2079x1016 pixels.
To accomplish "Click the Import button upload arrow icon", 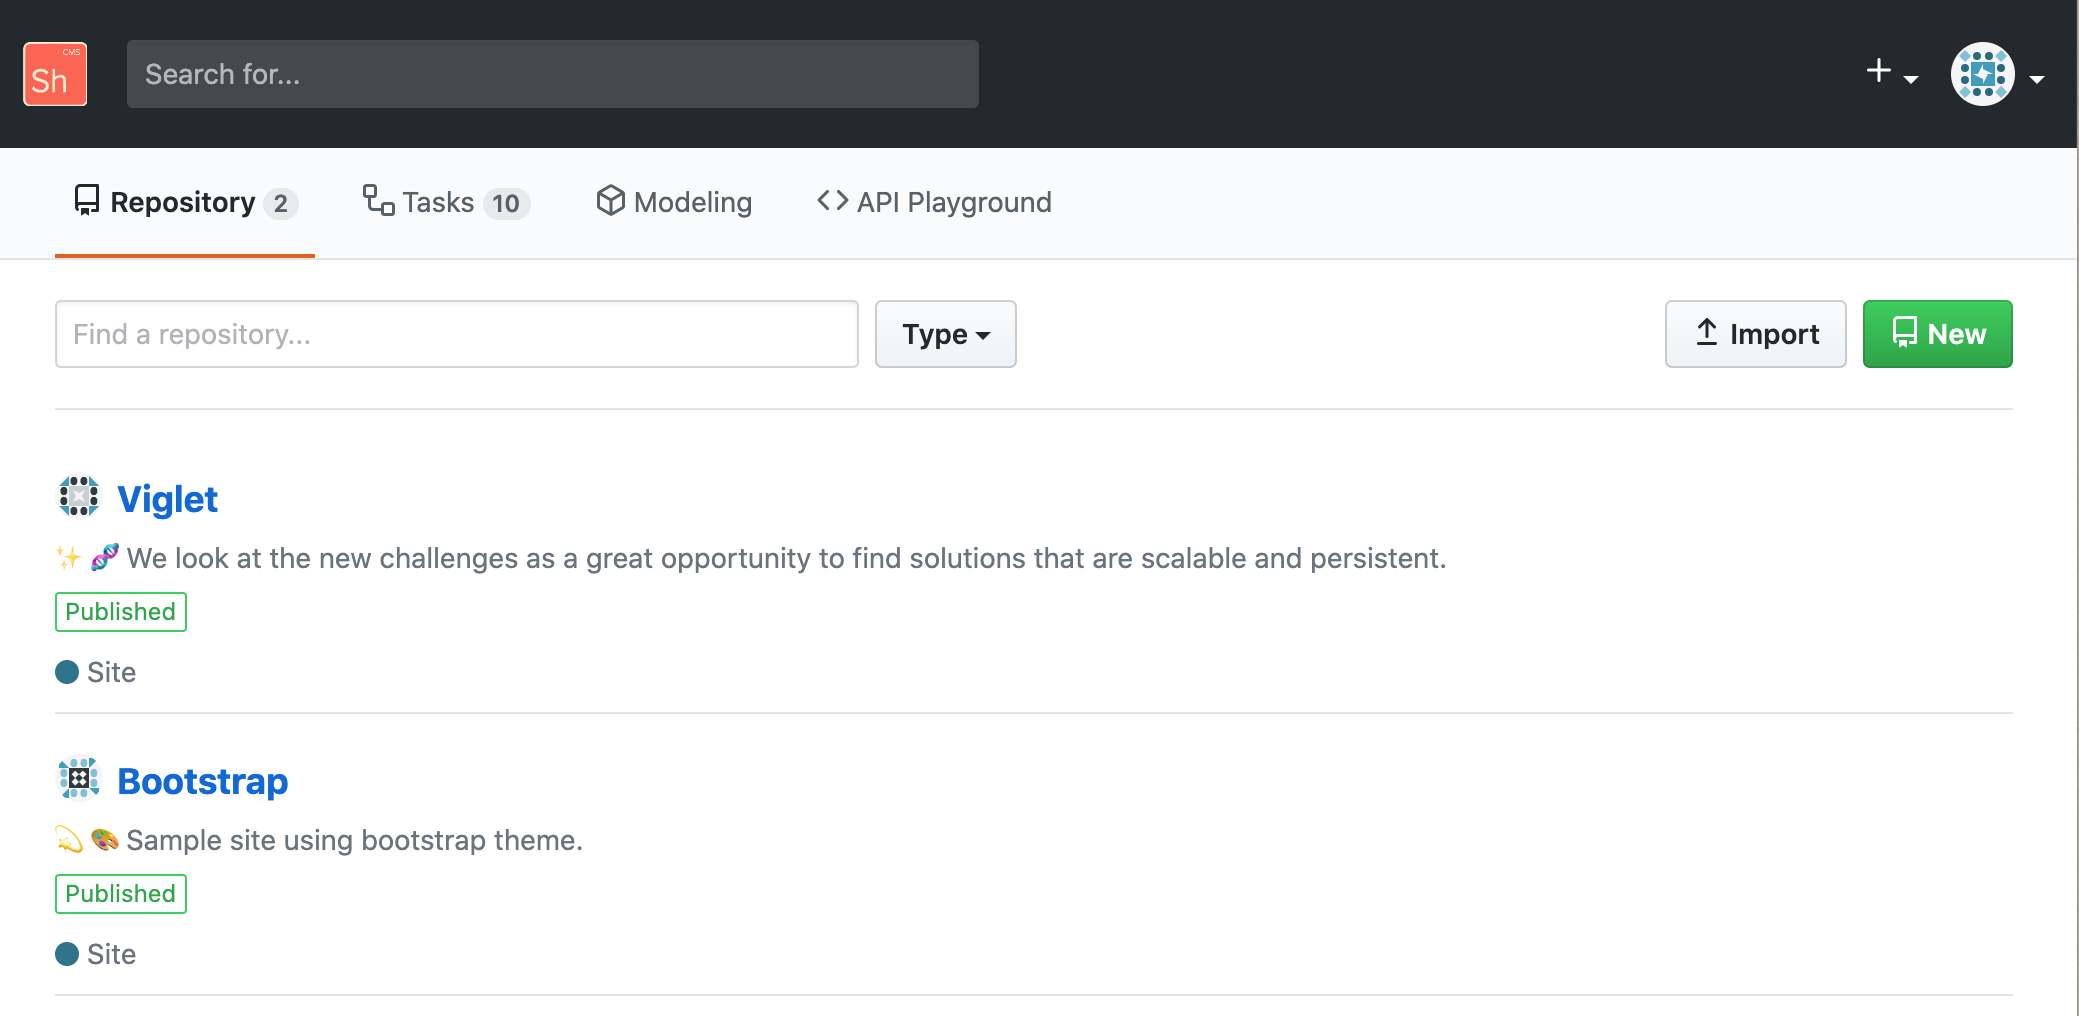I will [1707, 332].
